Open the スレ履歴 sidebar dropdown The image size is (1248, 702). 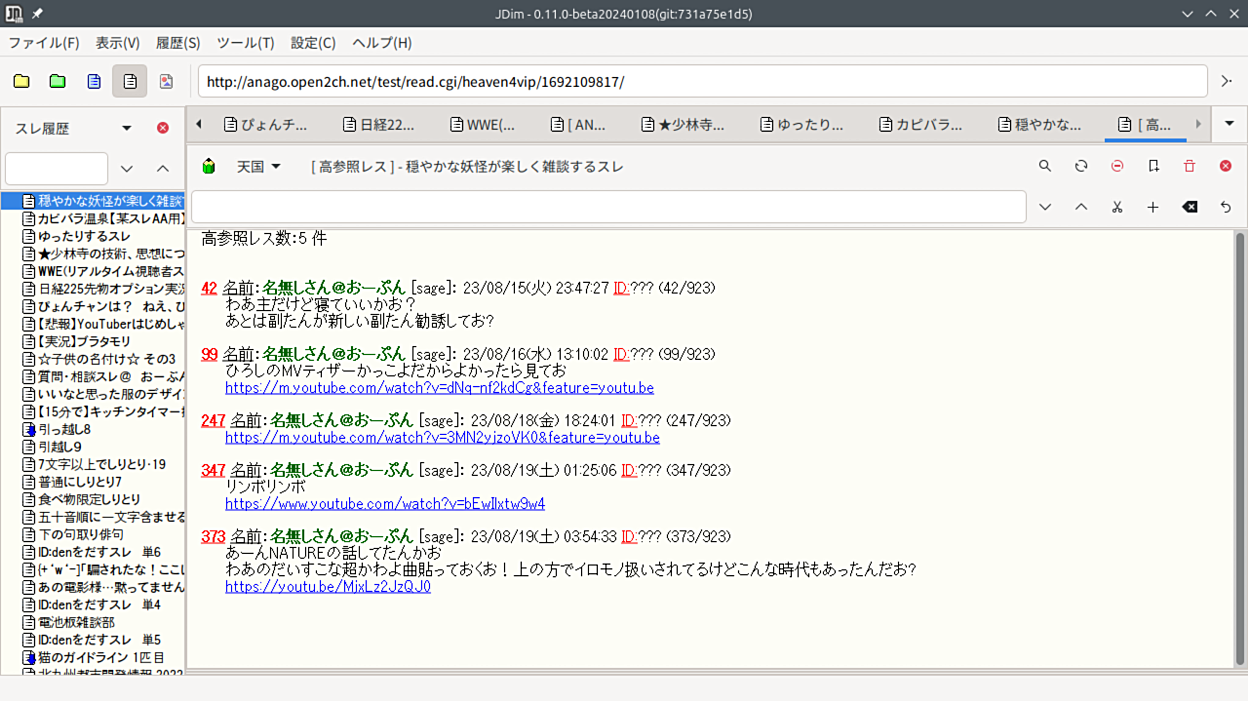[x=127, y=128]
